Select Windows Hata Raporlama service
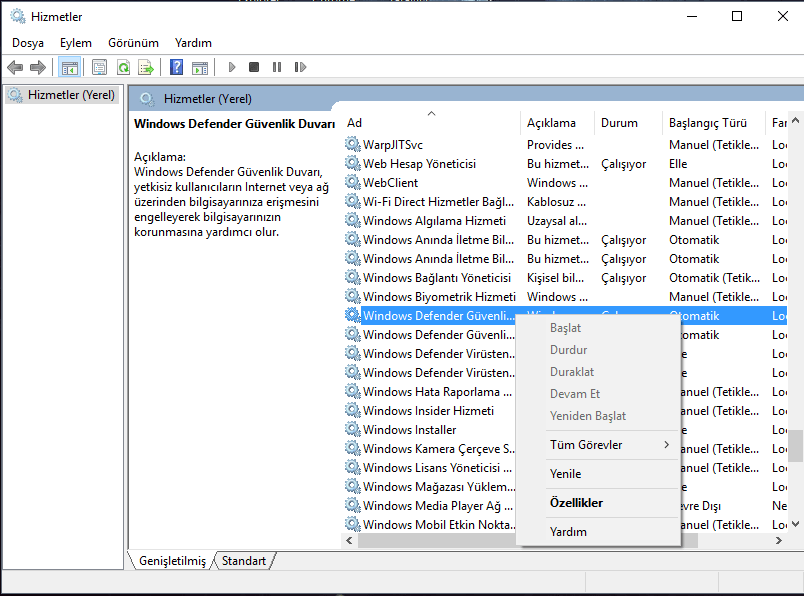Image resolution: width=807 pixels, height=596 pixels. (438, 392)
